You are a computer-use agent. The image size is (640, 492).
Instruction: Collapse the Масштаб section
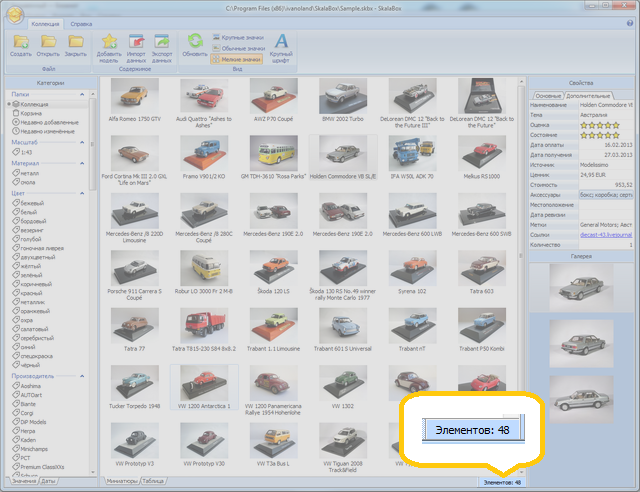tap(82, 142)
